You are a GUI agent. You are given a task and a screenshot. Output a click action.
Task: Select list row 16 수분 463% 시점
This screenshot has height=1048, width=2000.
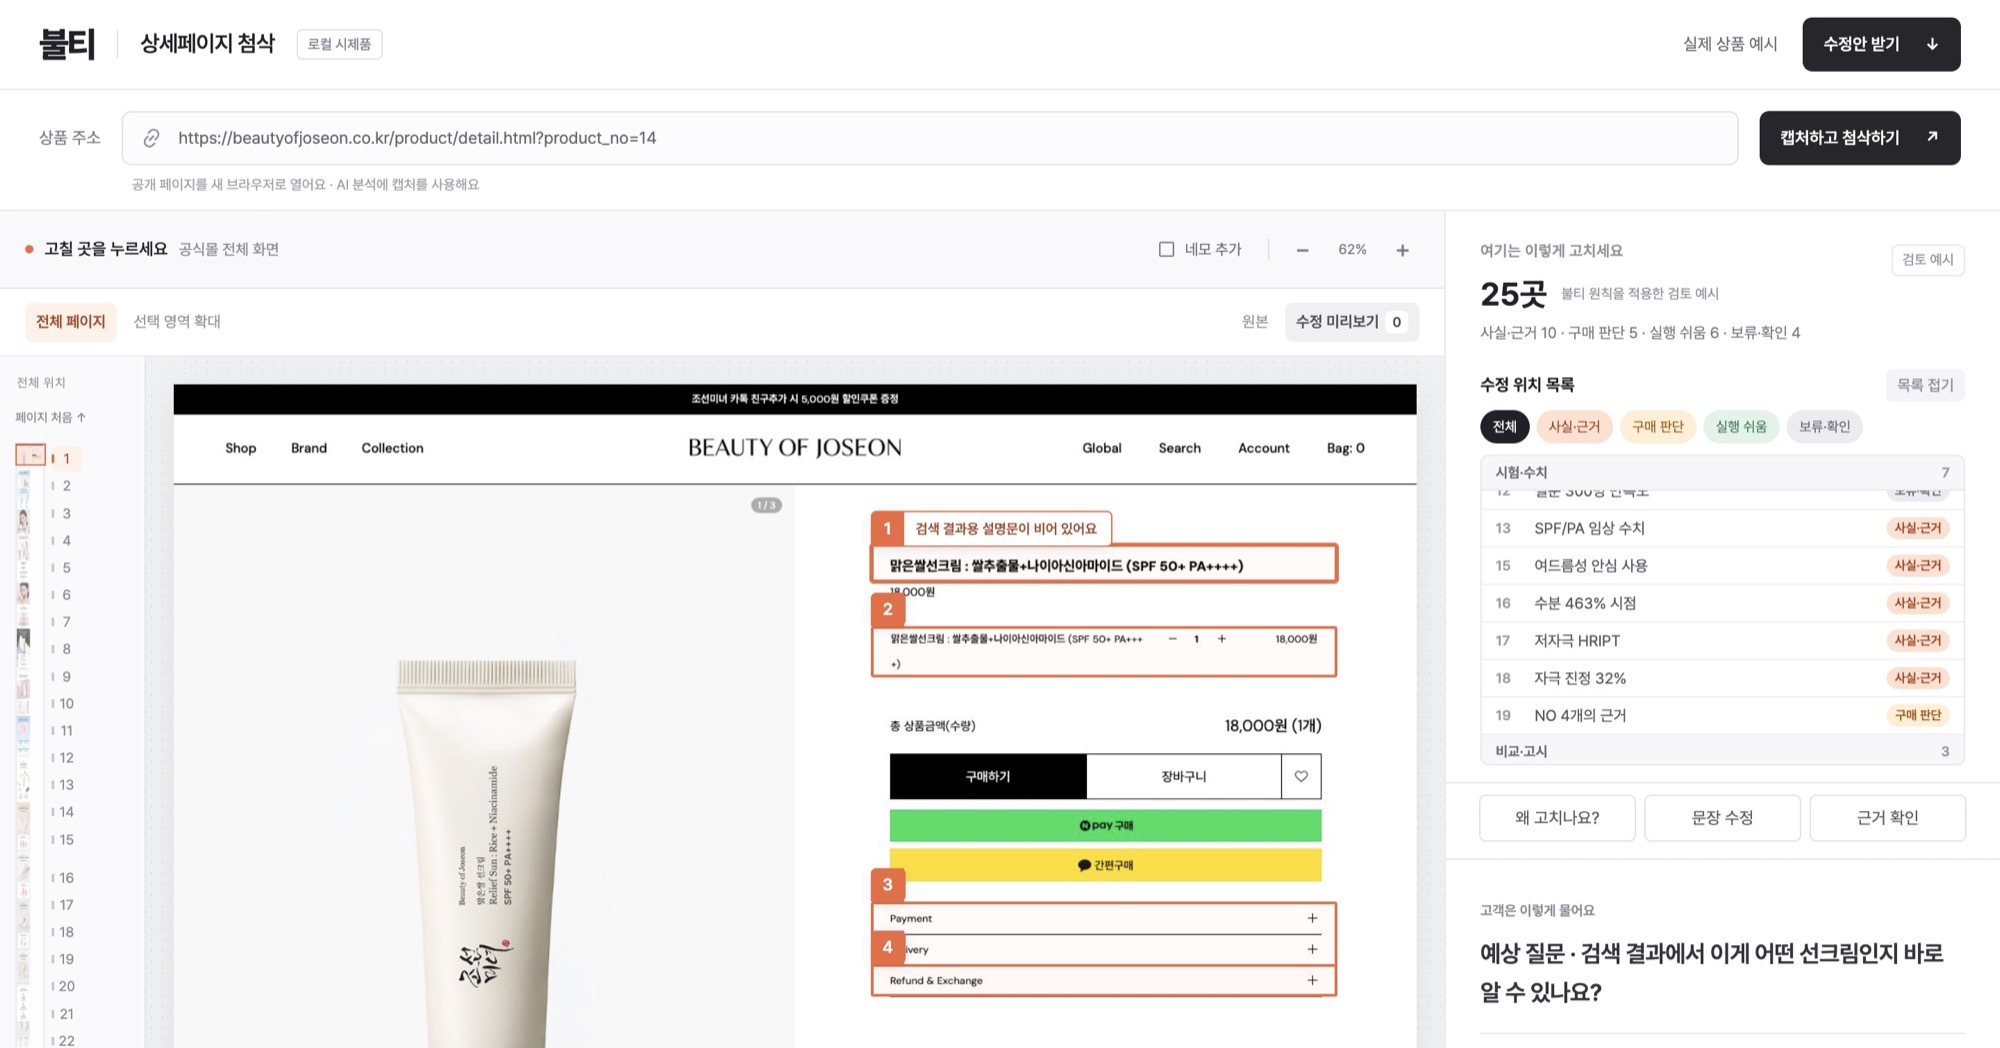pos(1722,603)
